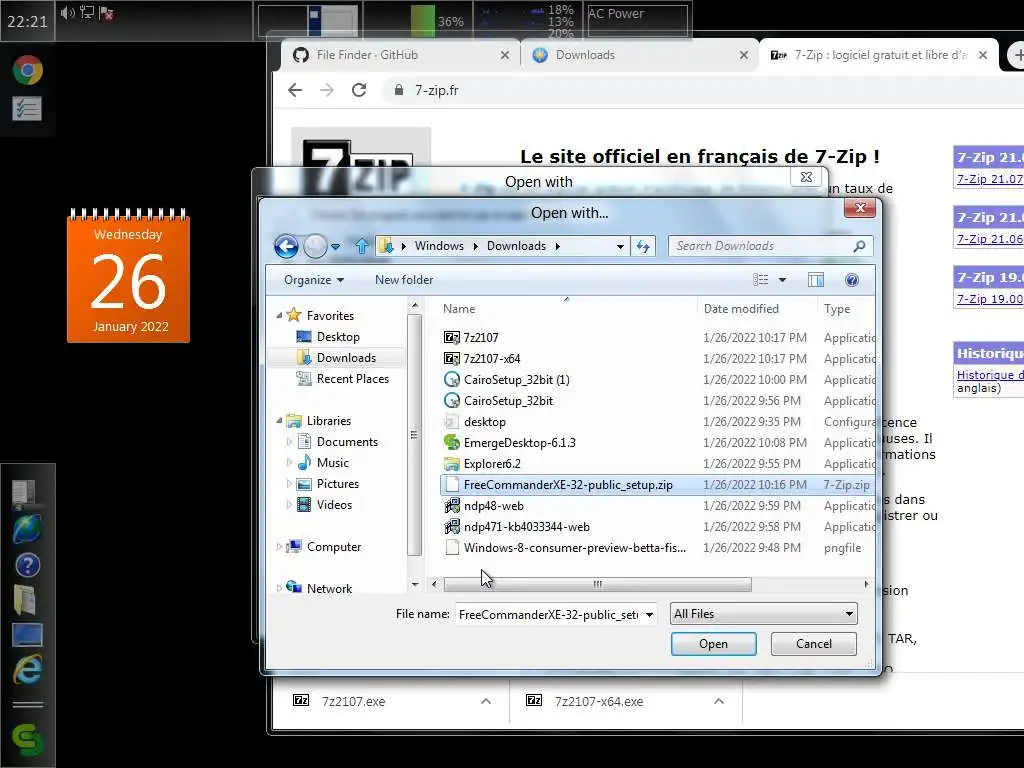1024x768 pixels.
Task: Select the Windows-8-consumer-preview file
Action: (575, 547)
